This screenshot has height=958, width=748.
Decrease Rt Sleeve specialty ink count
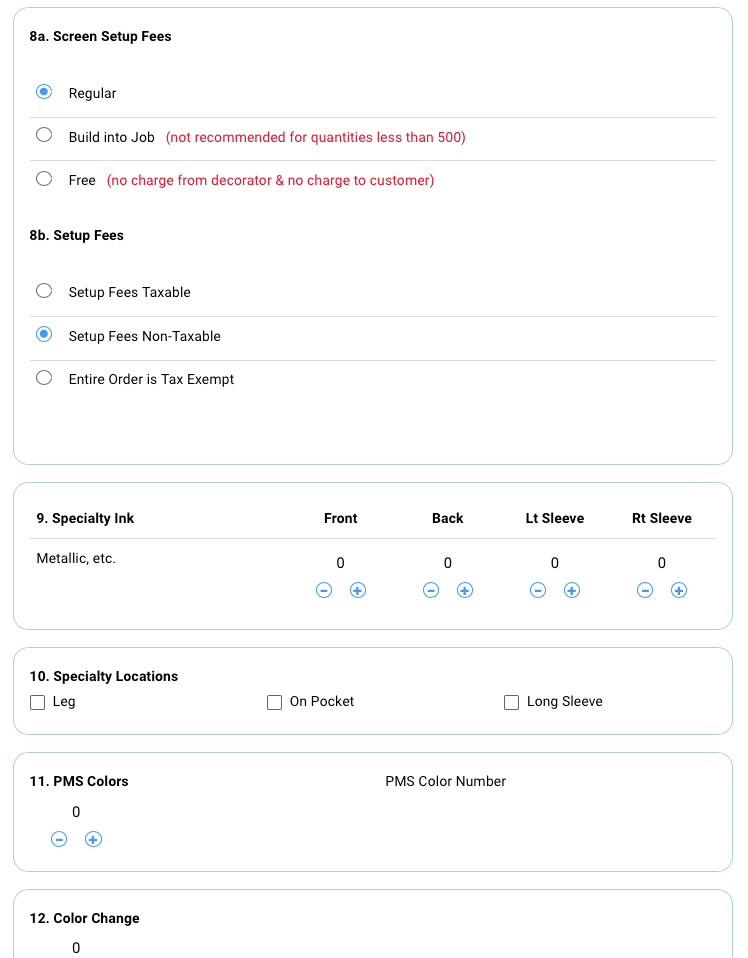(x=645, y=590)
